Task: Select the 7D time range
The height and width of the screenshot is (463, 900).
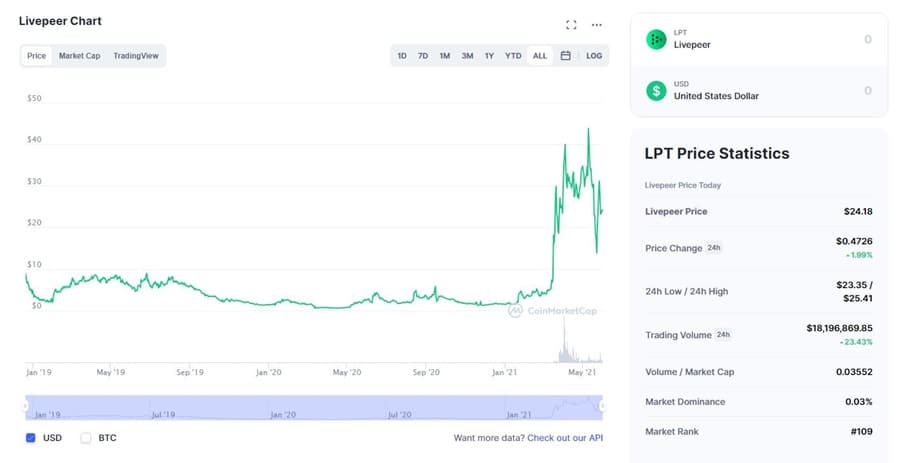Action: (x=423, y=56)
